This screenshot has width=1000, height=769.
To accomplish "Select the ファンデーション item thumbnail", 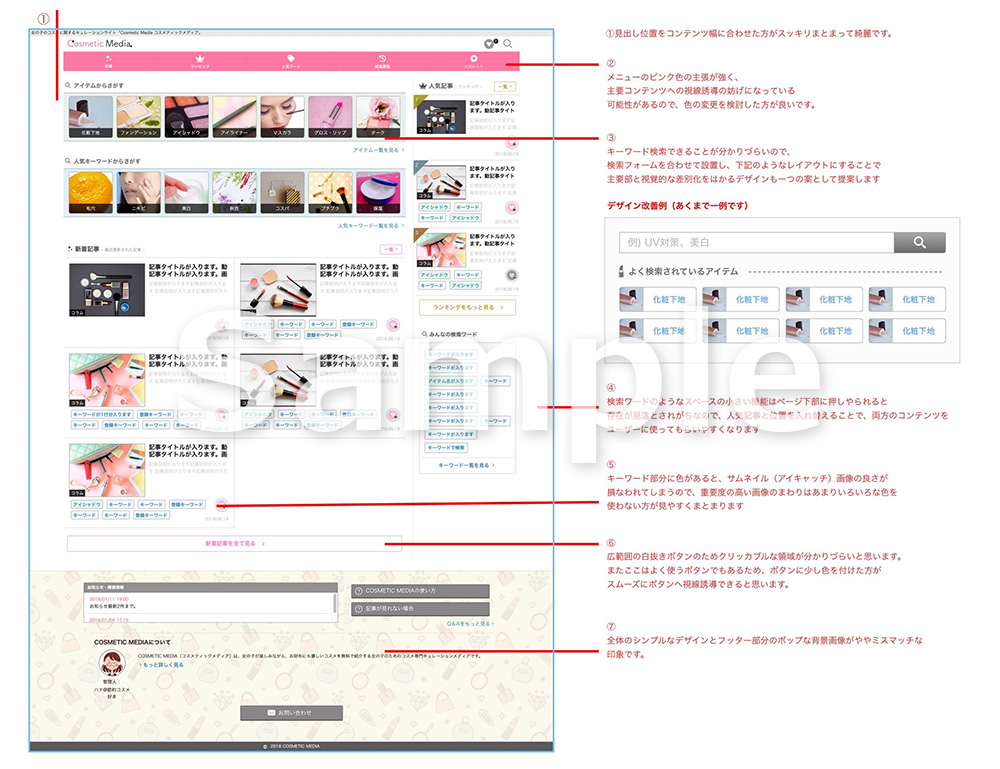I will (138, 117).
